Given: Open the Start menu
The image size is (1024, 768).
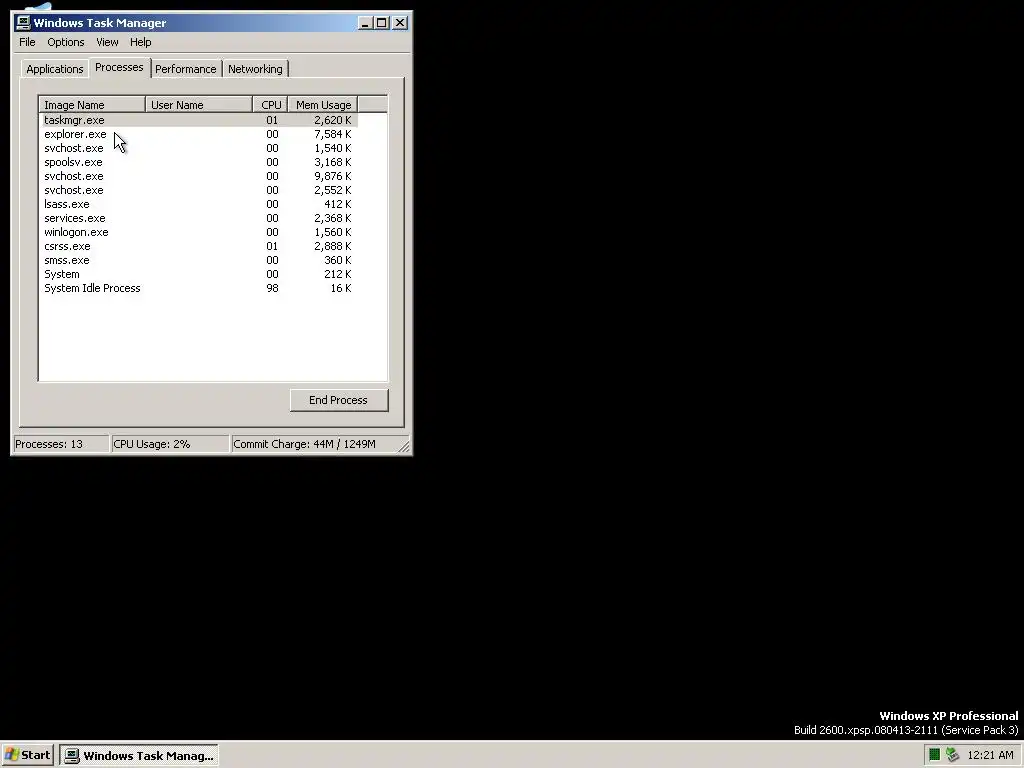Looking at the screenshot, I should point(27,755).
